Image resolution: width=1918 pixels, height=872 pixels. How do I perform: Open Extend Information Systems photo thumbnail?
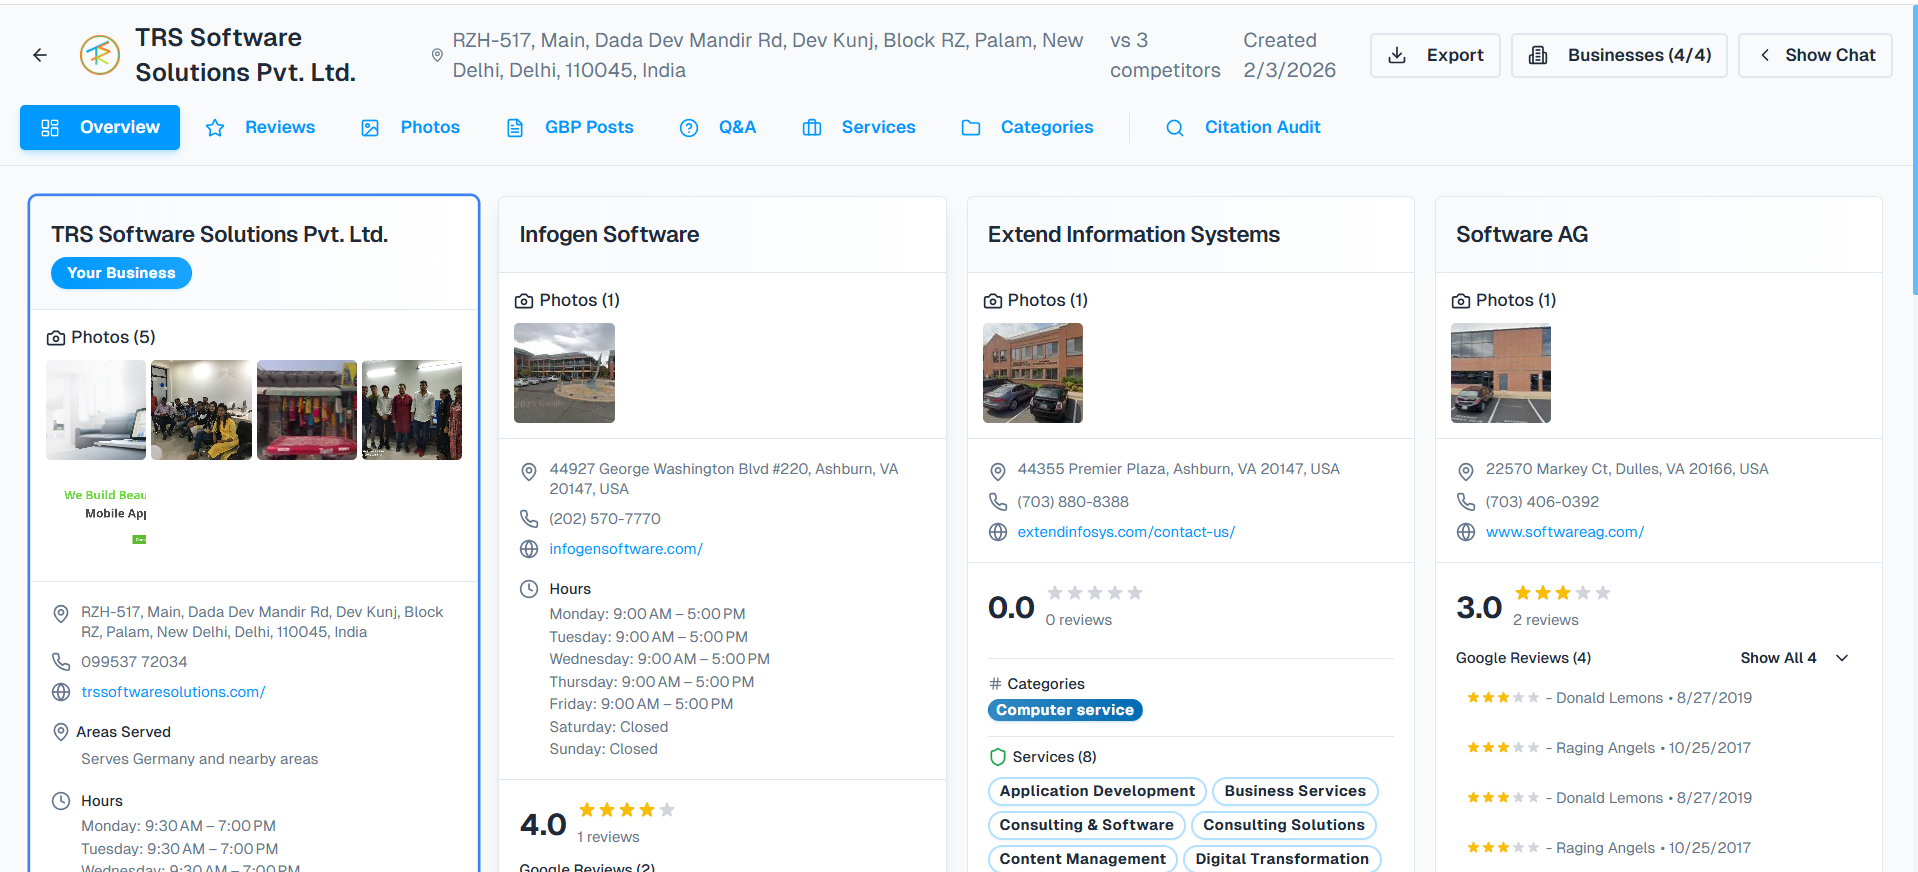tap(1033, 373)
